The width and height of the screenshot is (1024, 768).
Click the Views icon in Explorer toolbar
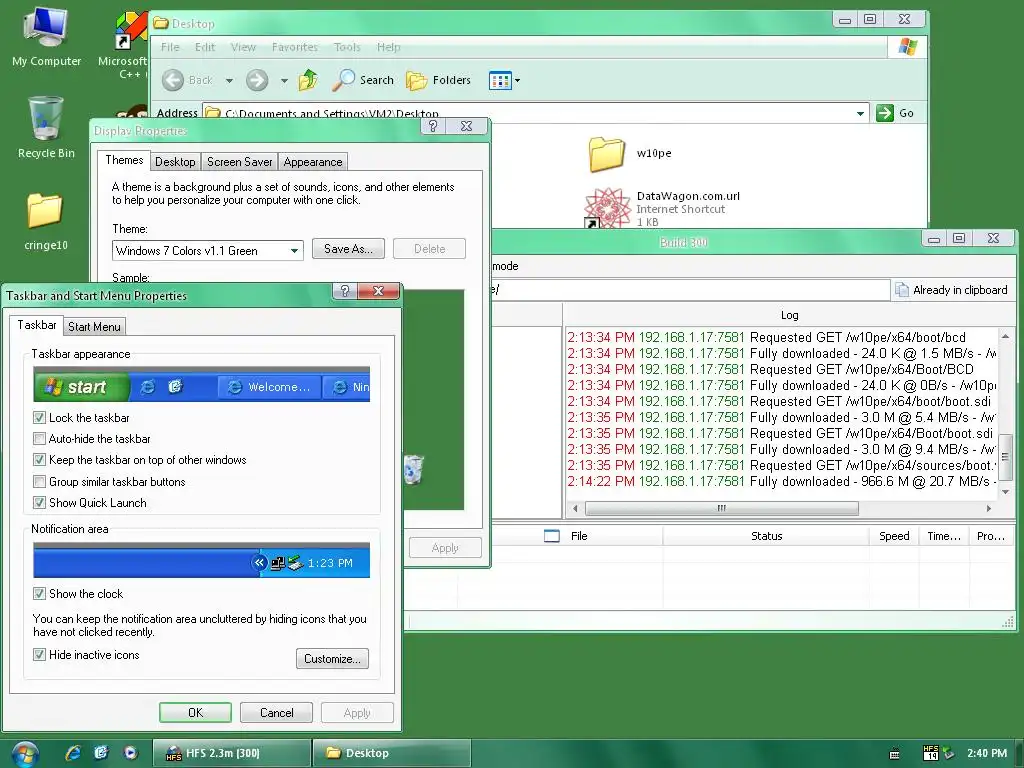click(x=500, y=81)
